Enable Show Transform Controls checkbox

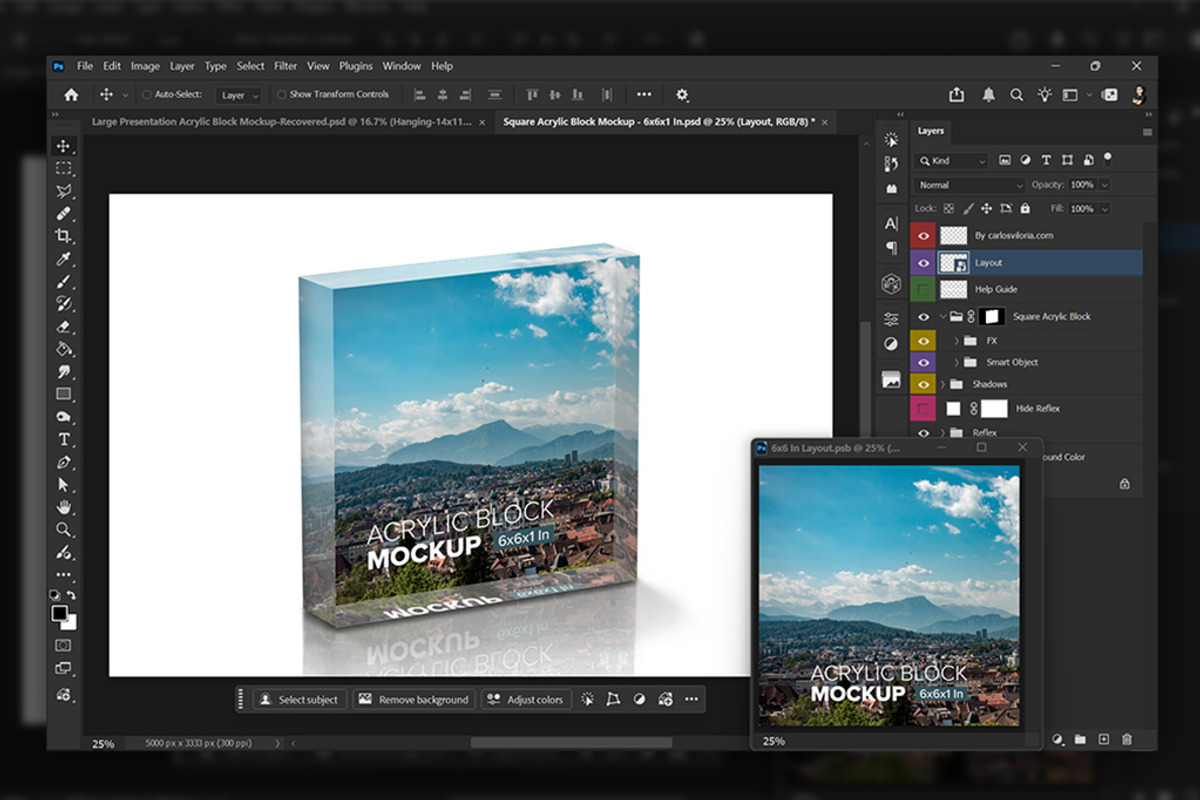pyautogui.click(x=281, y=95)
